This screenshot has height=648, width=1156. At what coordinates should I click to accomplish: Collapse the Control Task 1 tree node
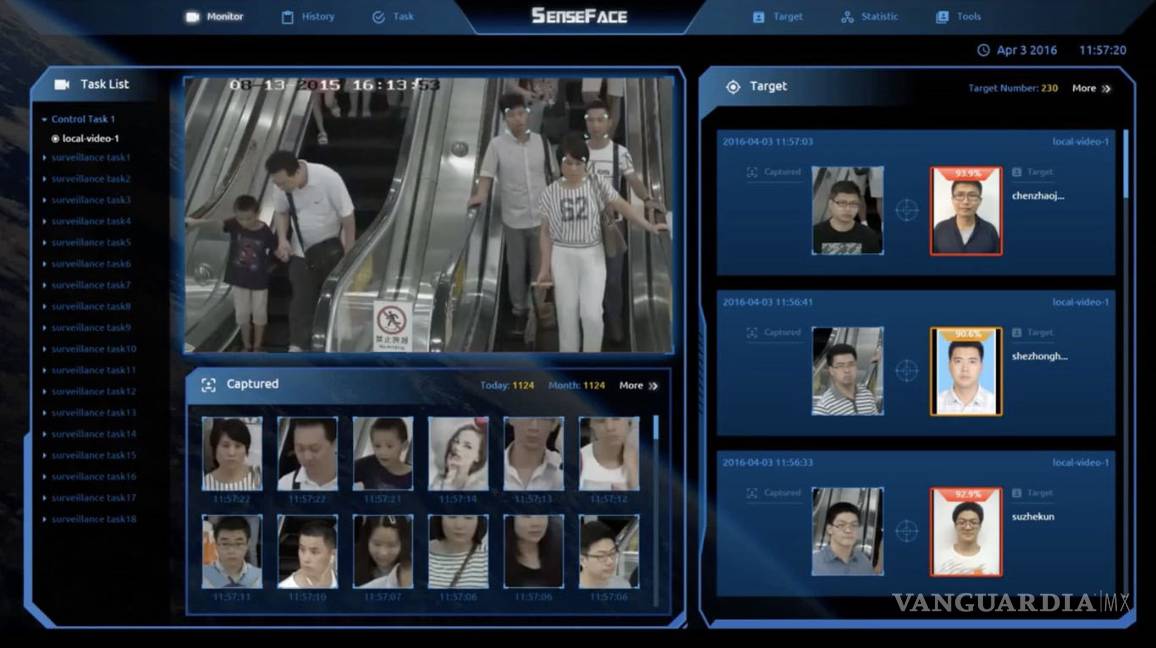[44, 120]
